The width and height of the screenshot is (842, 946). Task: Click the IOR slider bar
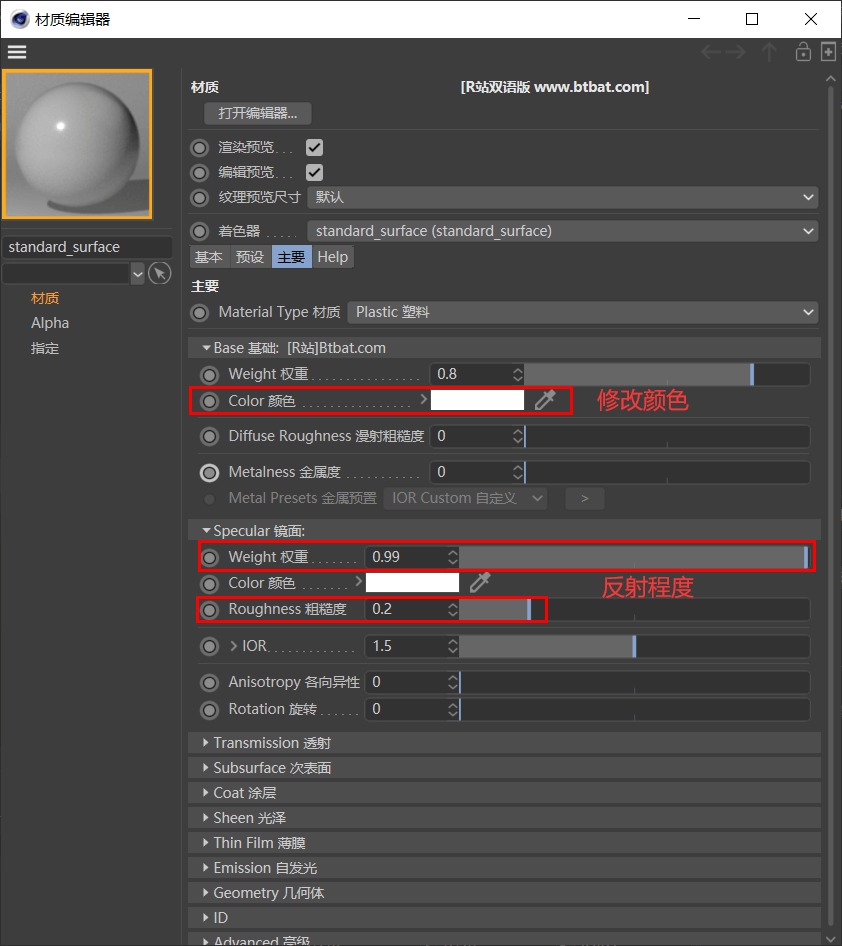(x=635, y=647)
